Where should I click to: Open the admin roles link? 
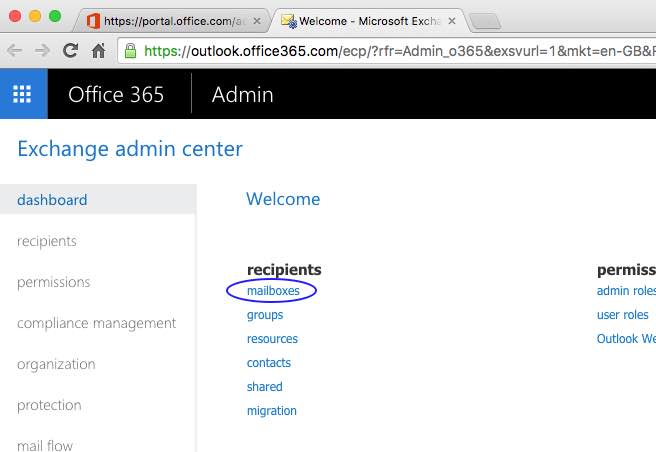click(x=626, y=291)
